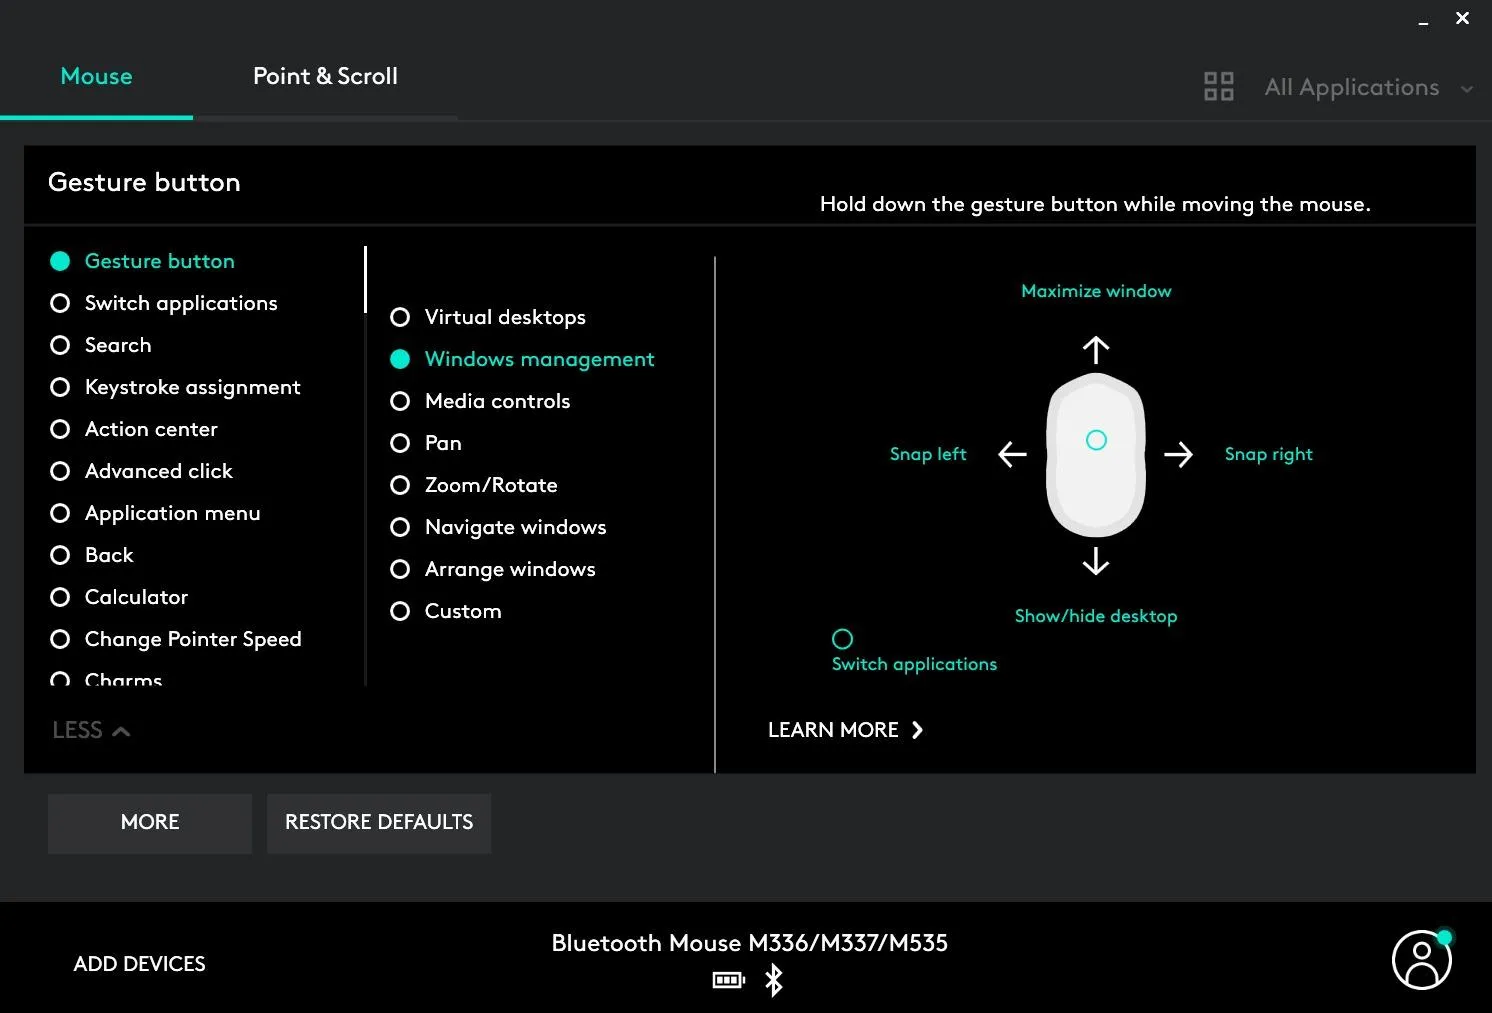Click the action list scrollbar thumb

[366, 280]
